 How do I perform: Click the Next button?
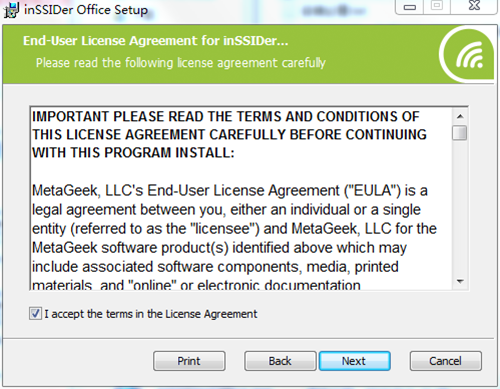coord(354,361)
